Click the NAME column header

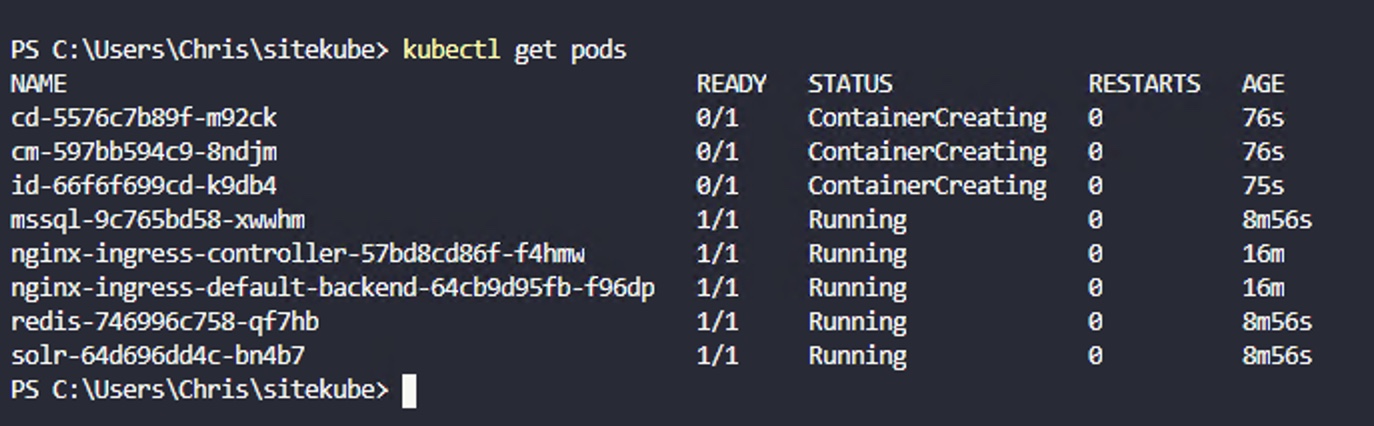click(x=39, y=84)
